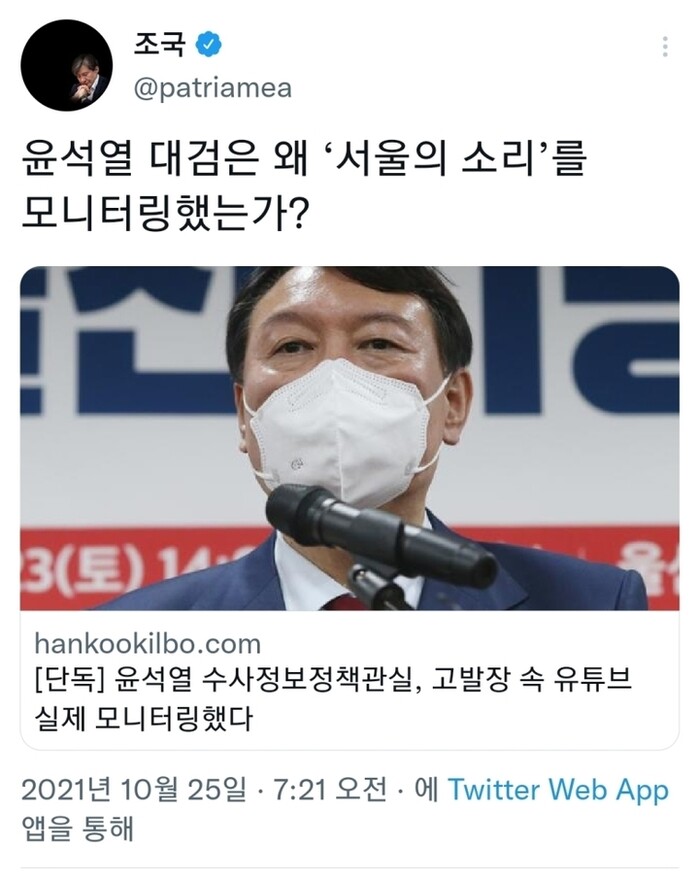
Task: Open the @patriamea handle link
Action: click(213, 88)
